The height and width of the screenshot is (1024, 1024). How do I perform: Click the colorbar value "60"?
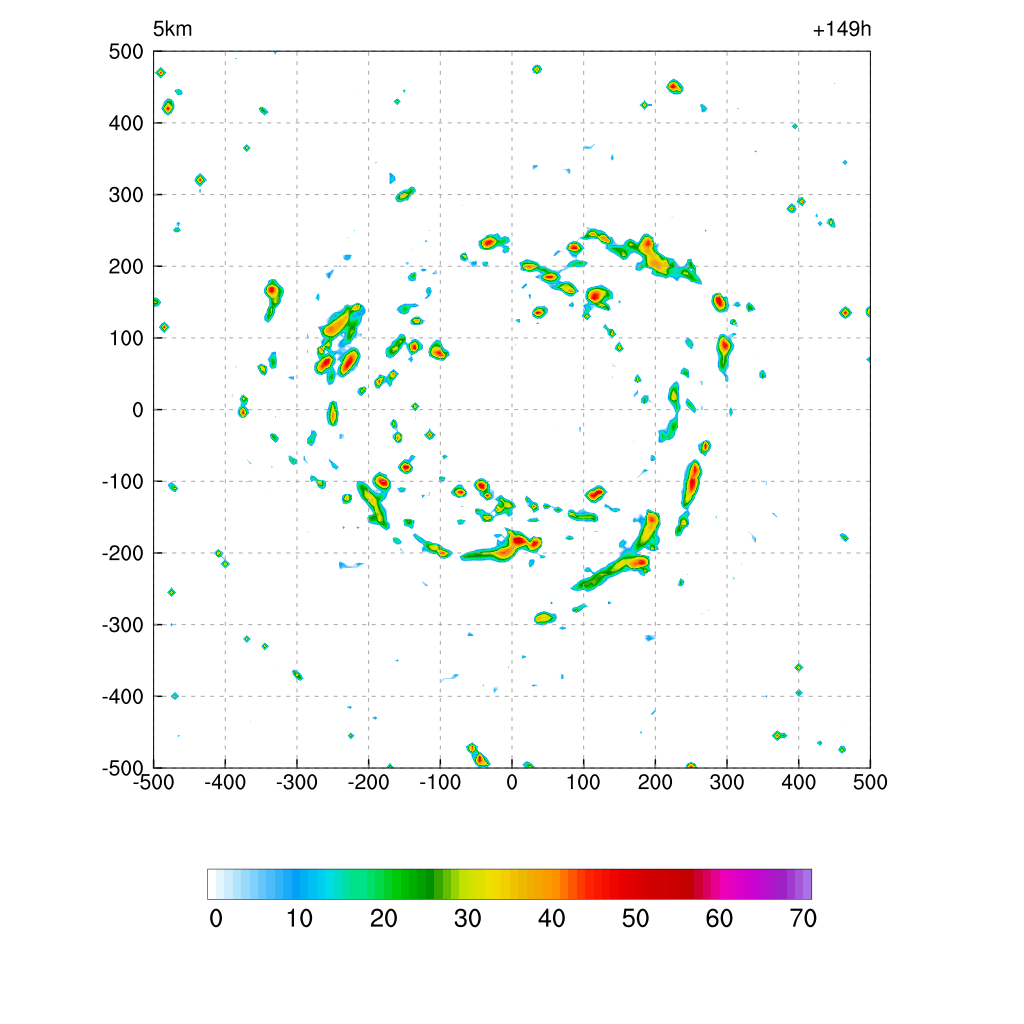(x=719, y=919)
